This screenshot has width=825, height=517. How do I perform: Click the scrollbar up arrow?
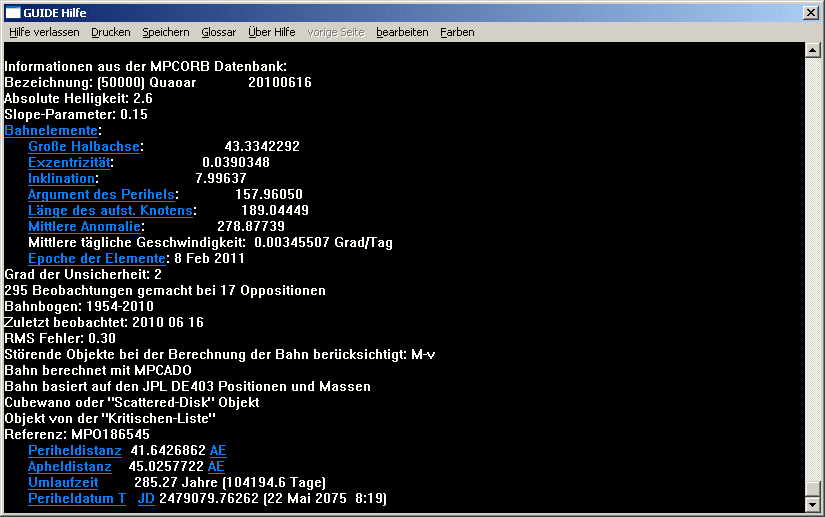tap(813, 49)
